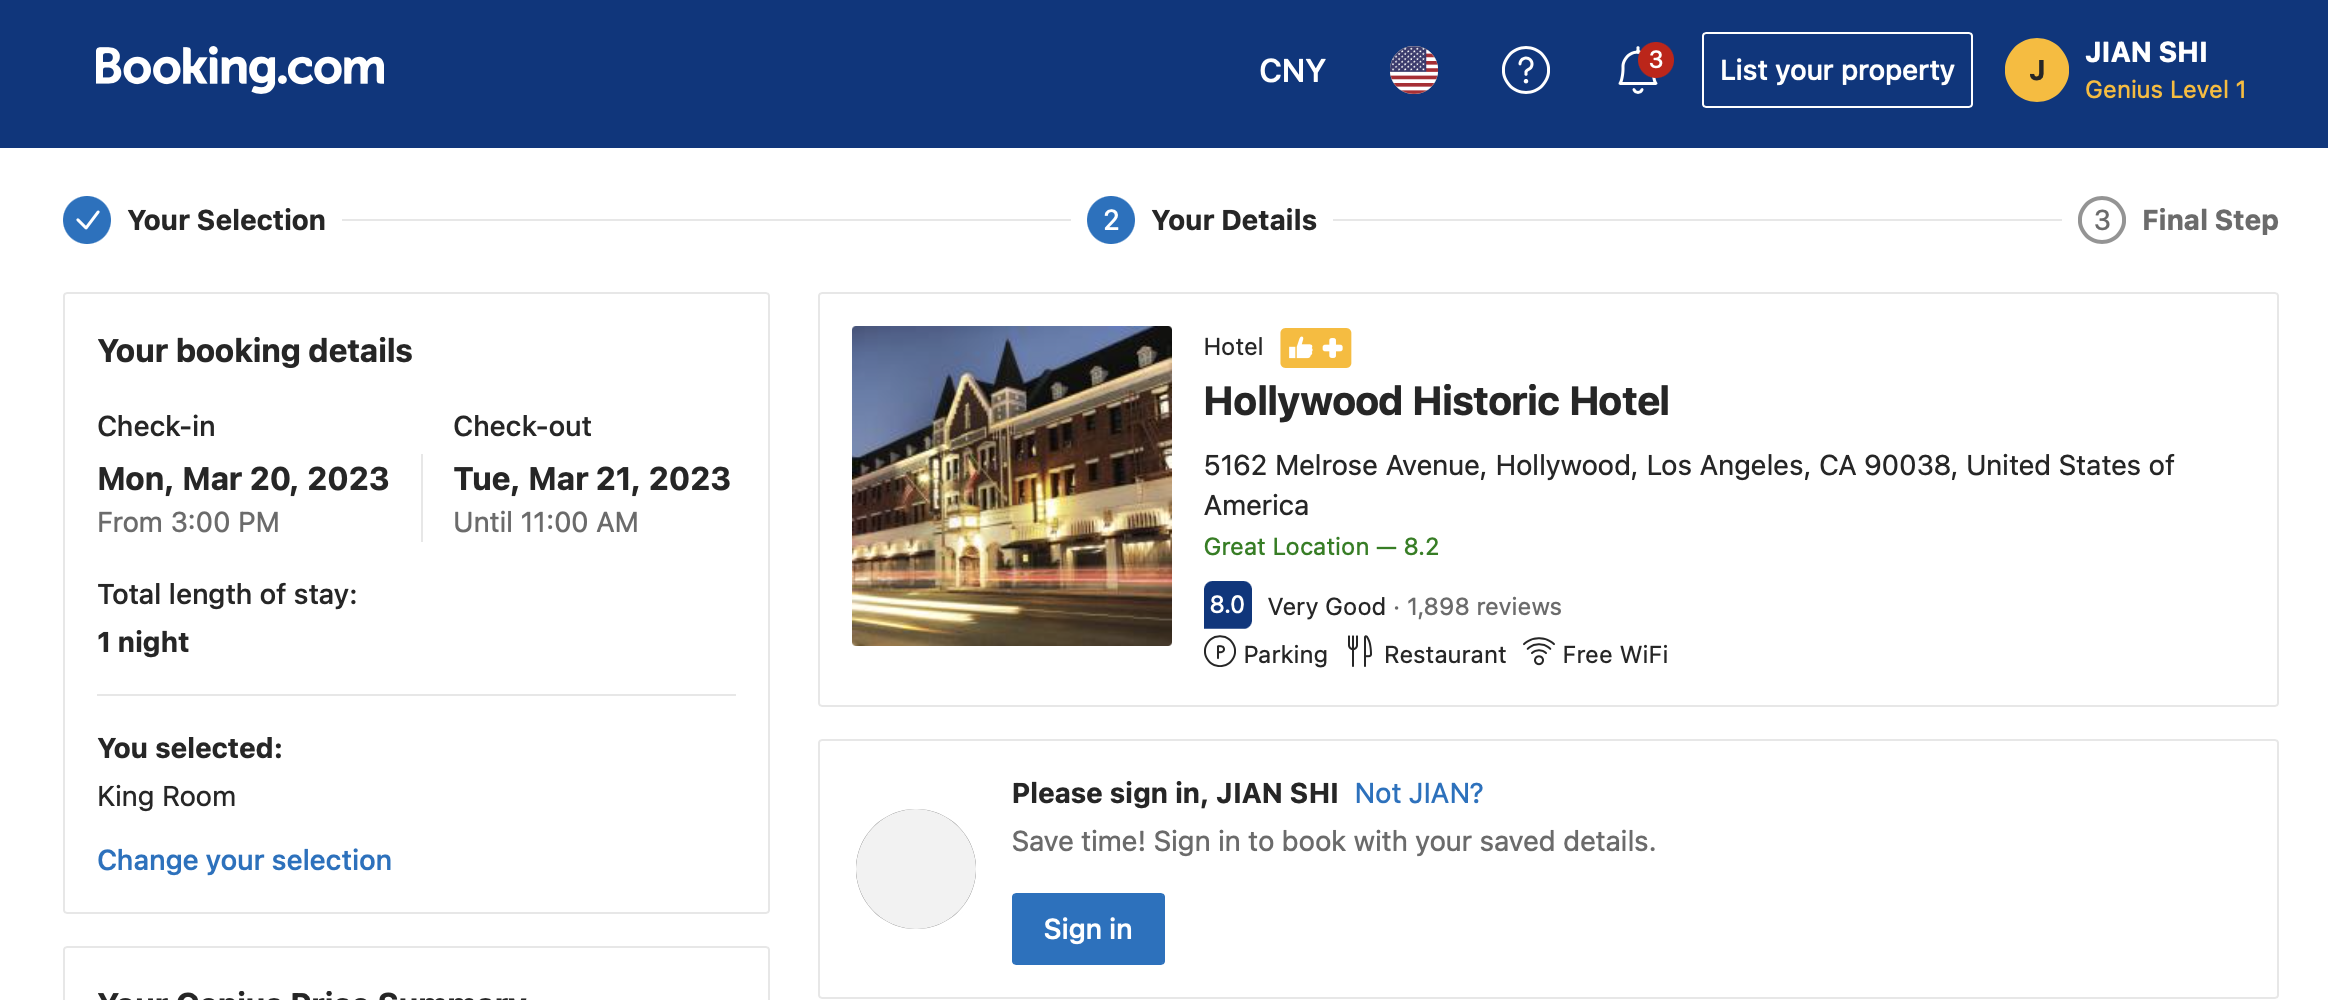The image size is (2328, 1000).
Task: Open the US flag language selector
Action: pos(1413,70)
